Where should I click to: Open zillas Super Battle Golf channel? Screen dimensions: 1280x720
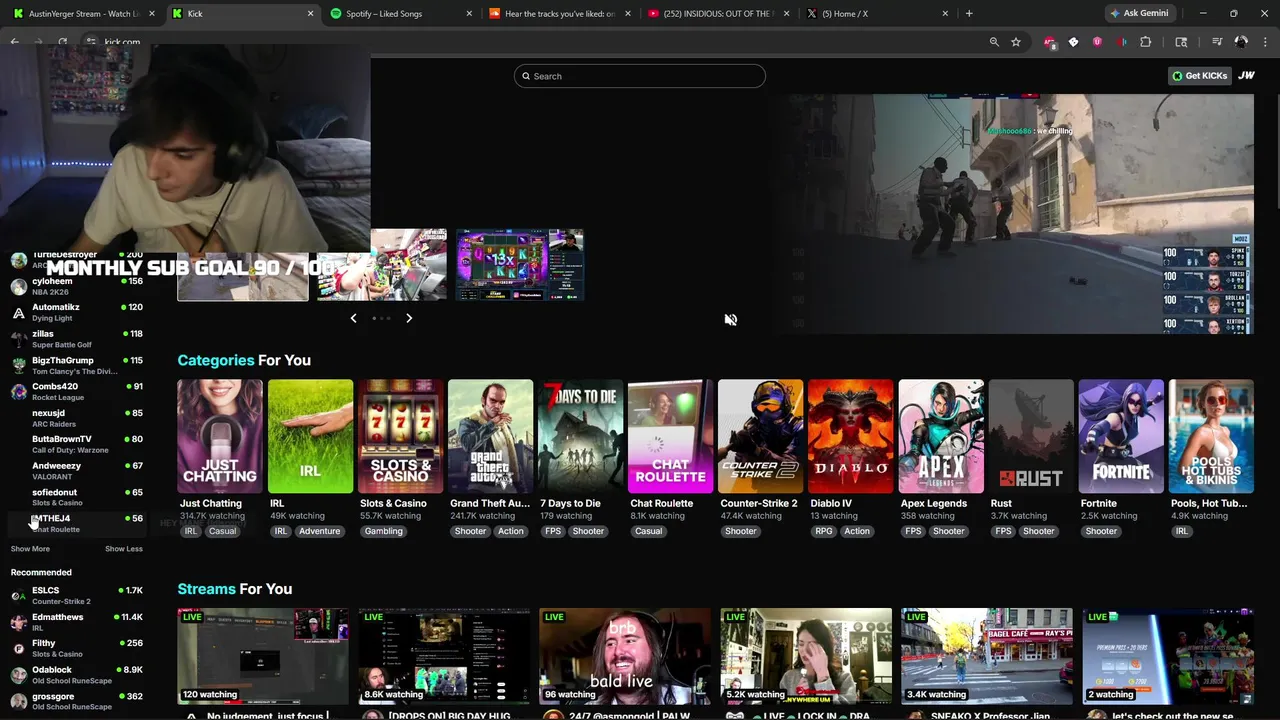(77, 339)
